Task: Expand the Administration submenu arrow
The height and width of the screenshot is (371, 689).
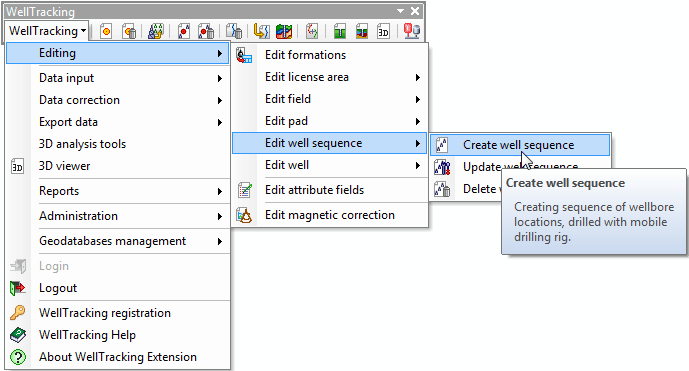Action: tap(220, 216)
